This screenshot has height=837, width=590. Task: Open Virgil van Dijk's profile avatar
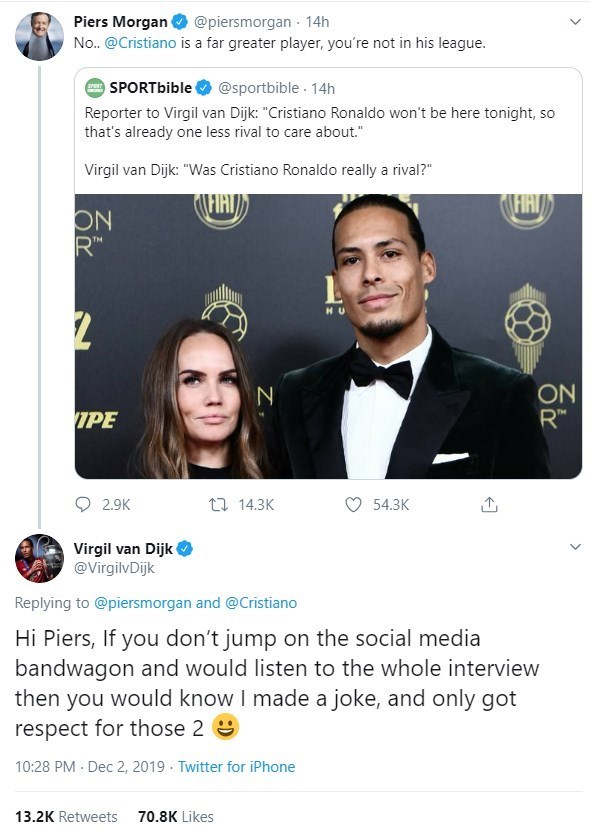(39, 558)
